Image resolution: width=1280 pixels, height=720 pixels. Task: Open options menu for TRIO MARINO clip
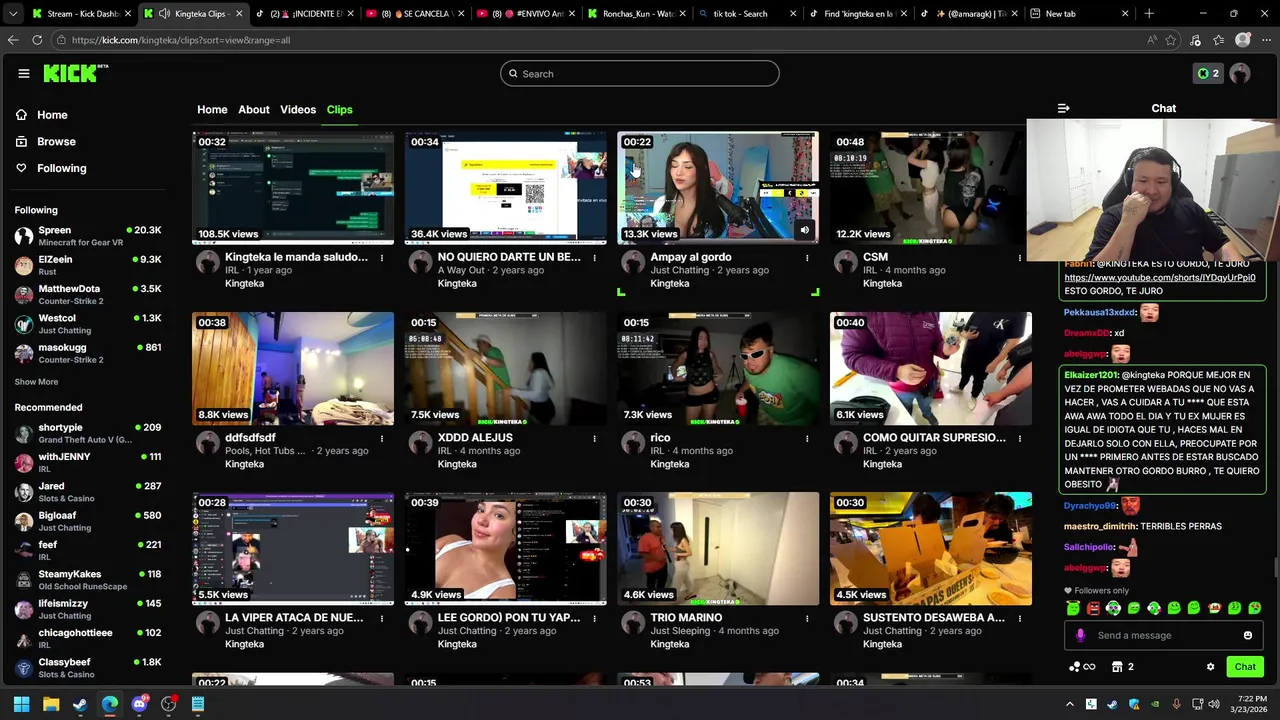[x=807, y=618]
